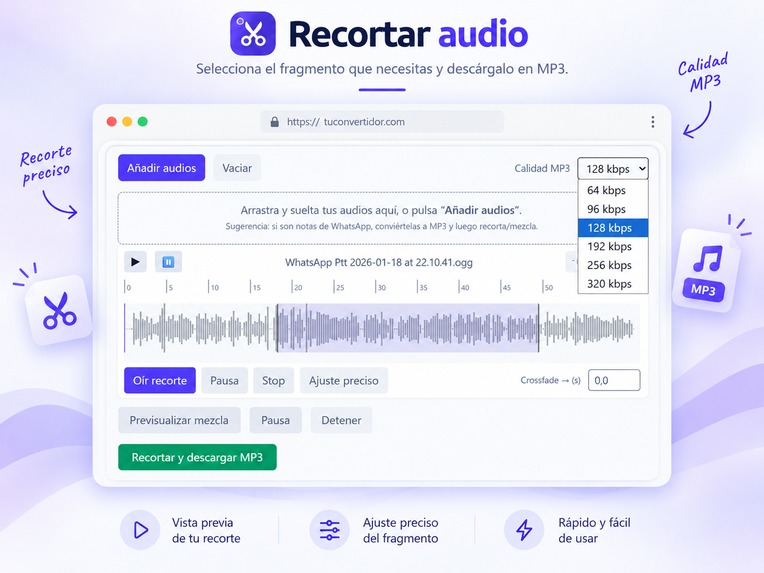
Task: Click the Calidad MP3 label
Action: click(542, 169)
